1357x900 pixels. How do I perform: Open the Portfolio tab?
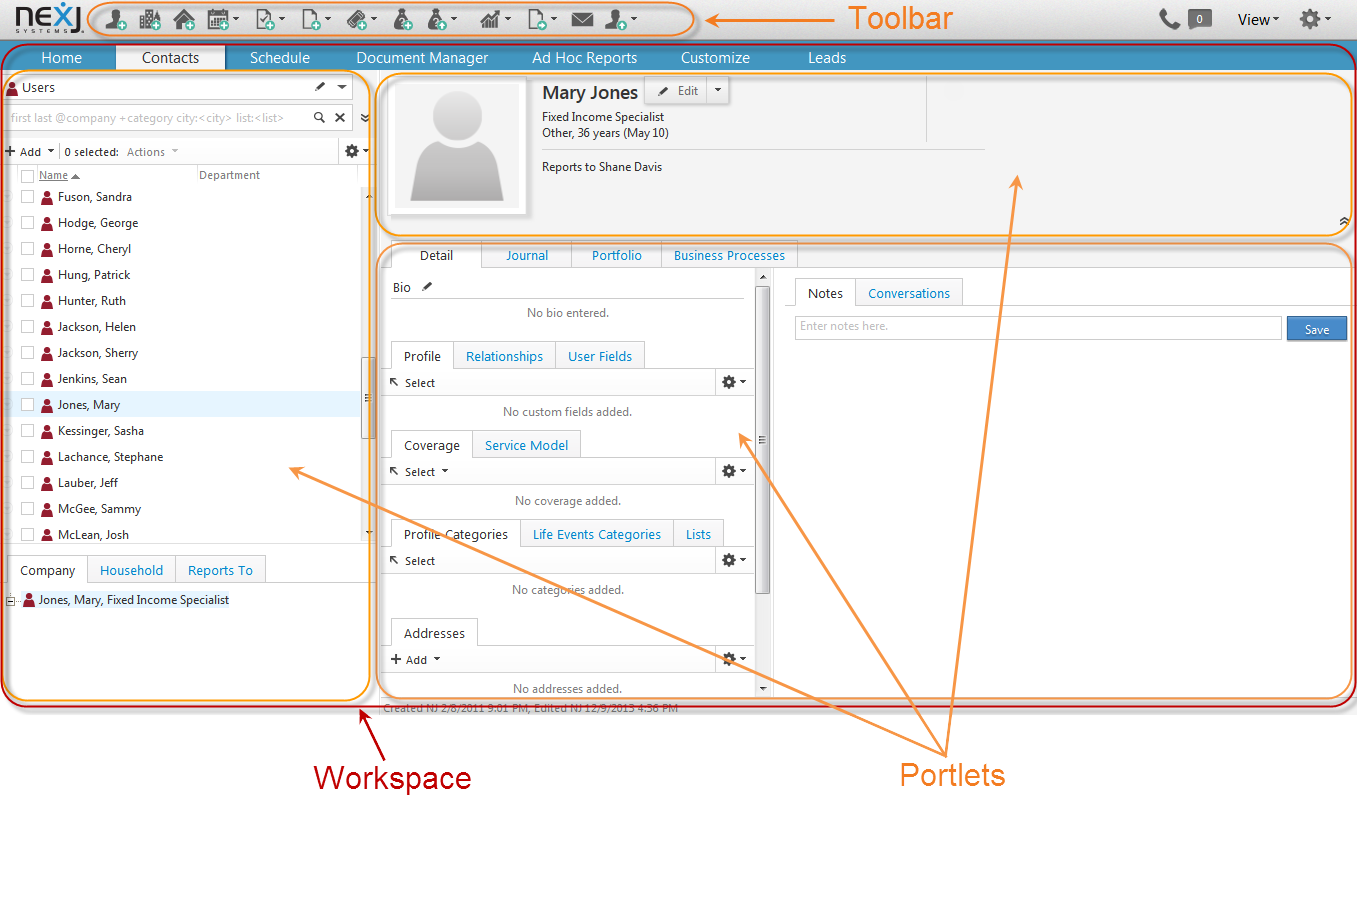pyautogui.click(x=617, y=256)
